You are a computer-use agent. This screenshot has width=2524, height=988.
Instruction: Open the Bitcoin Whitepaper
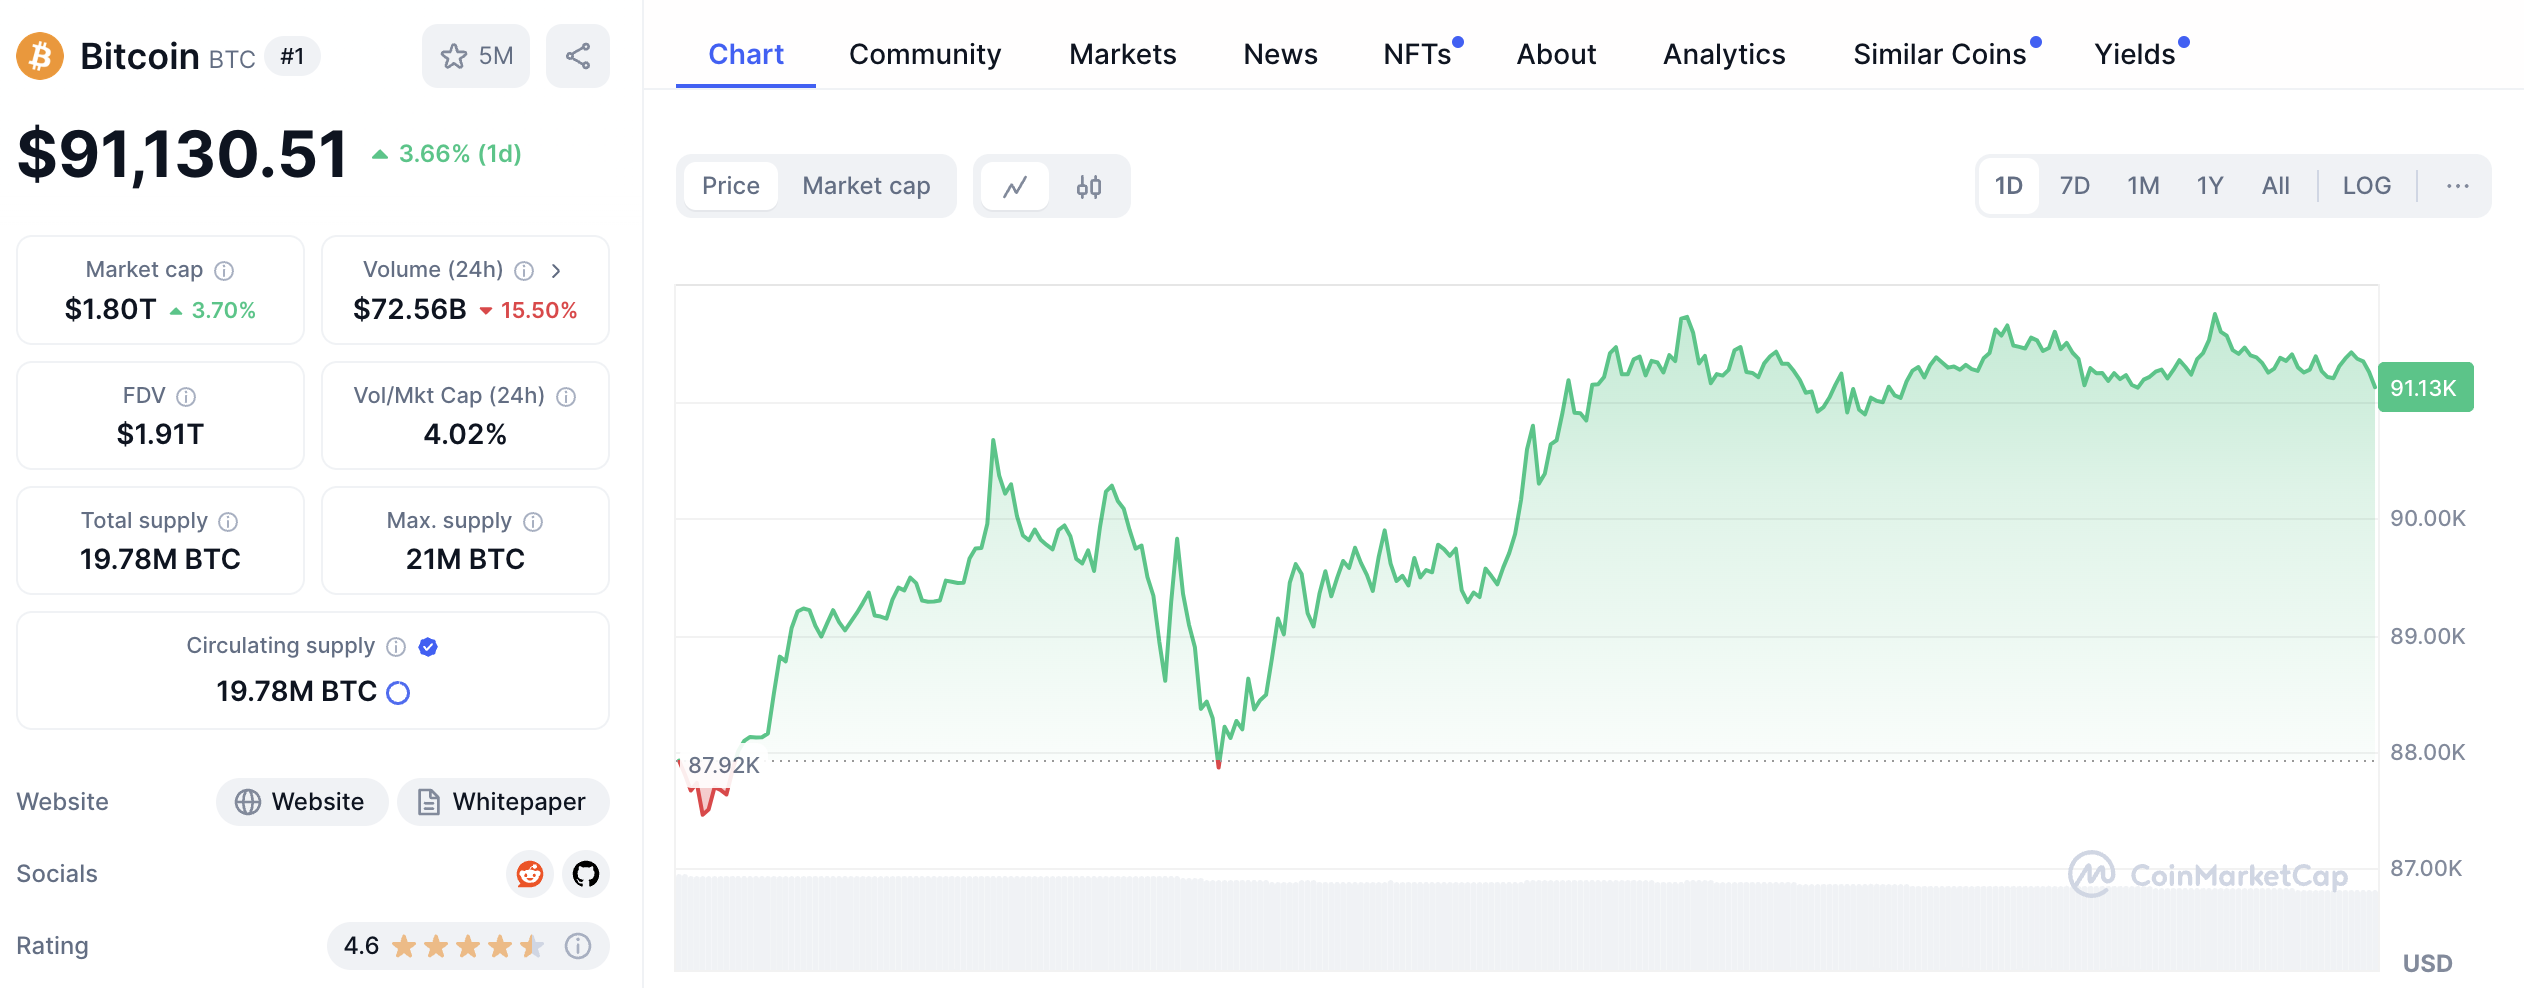[503, 802]
